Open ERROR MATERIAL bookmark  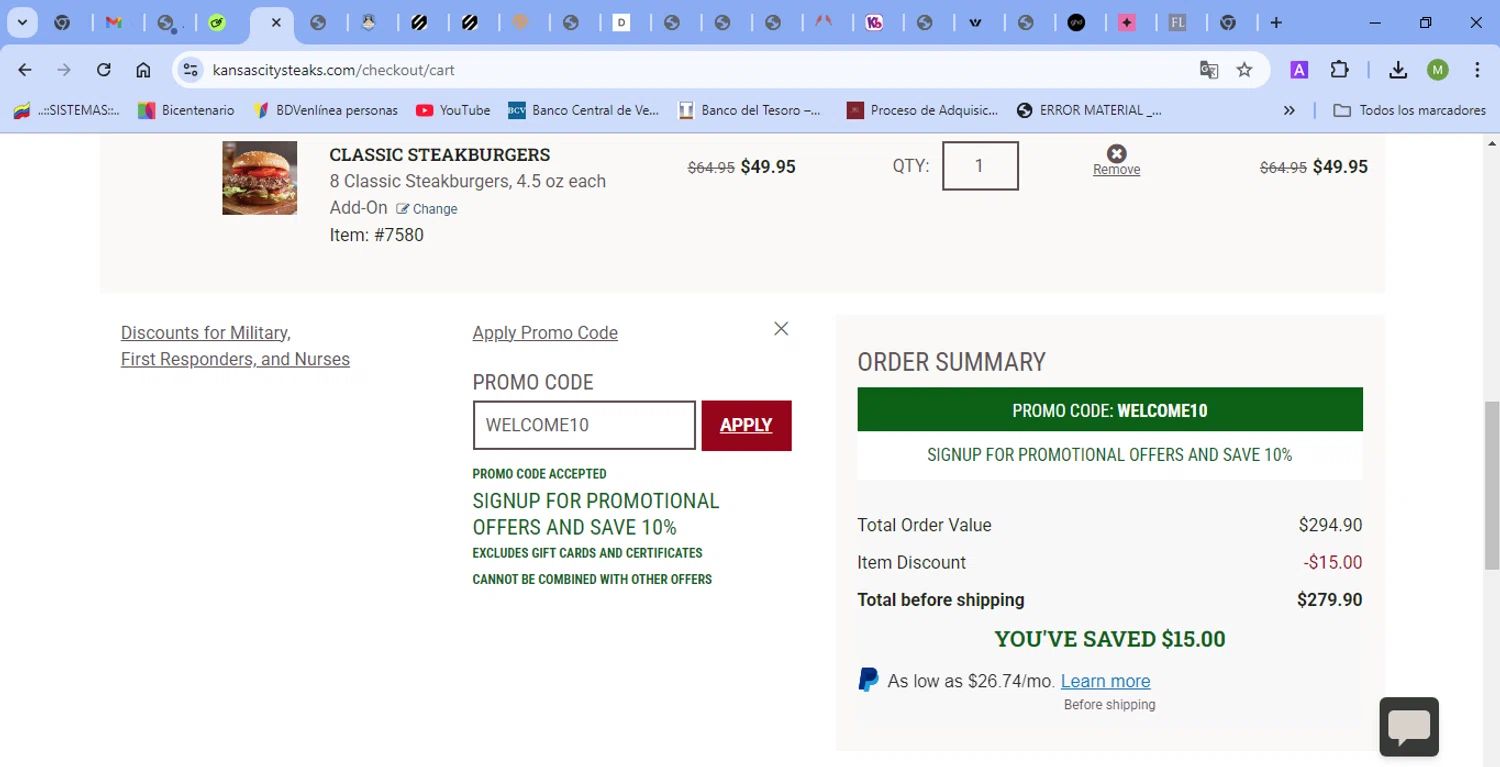1089,110
